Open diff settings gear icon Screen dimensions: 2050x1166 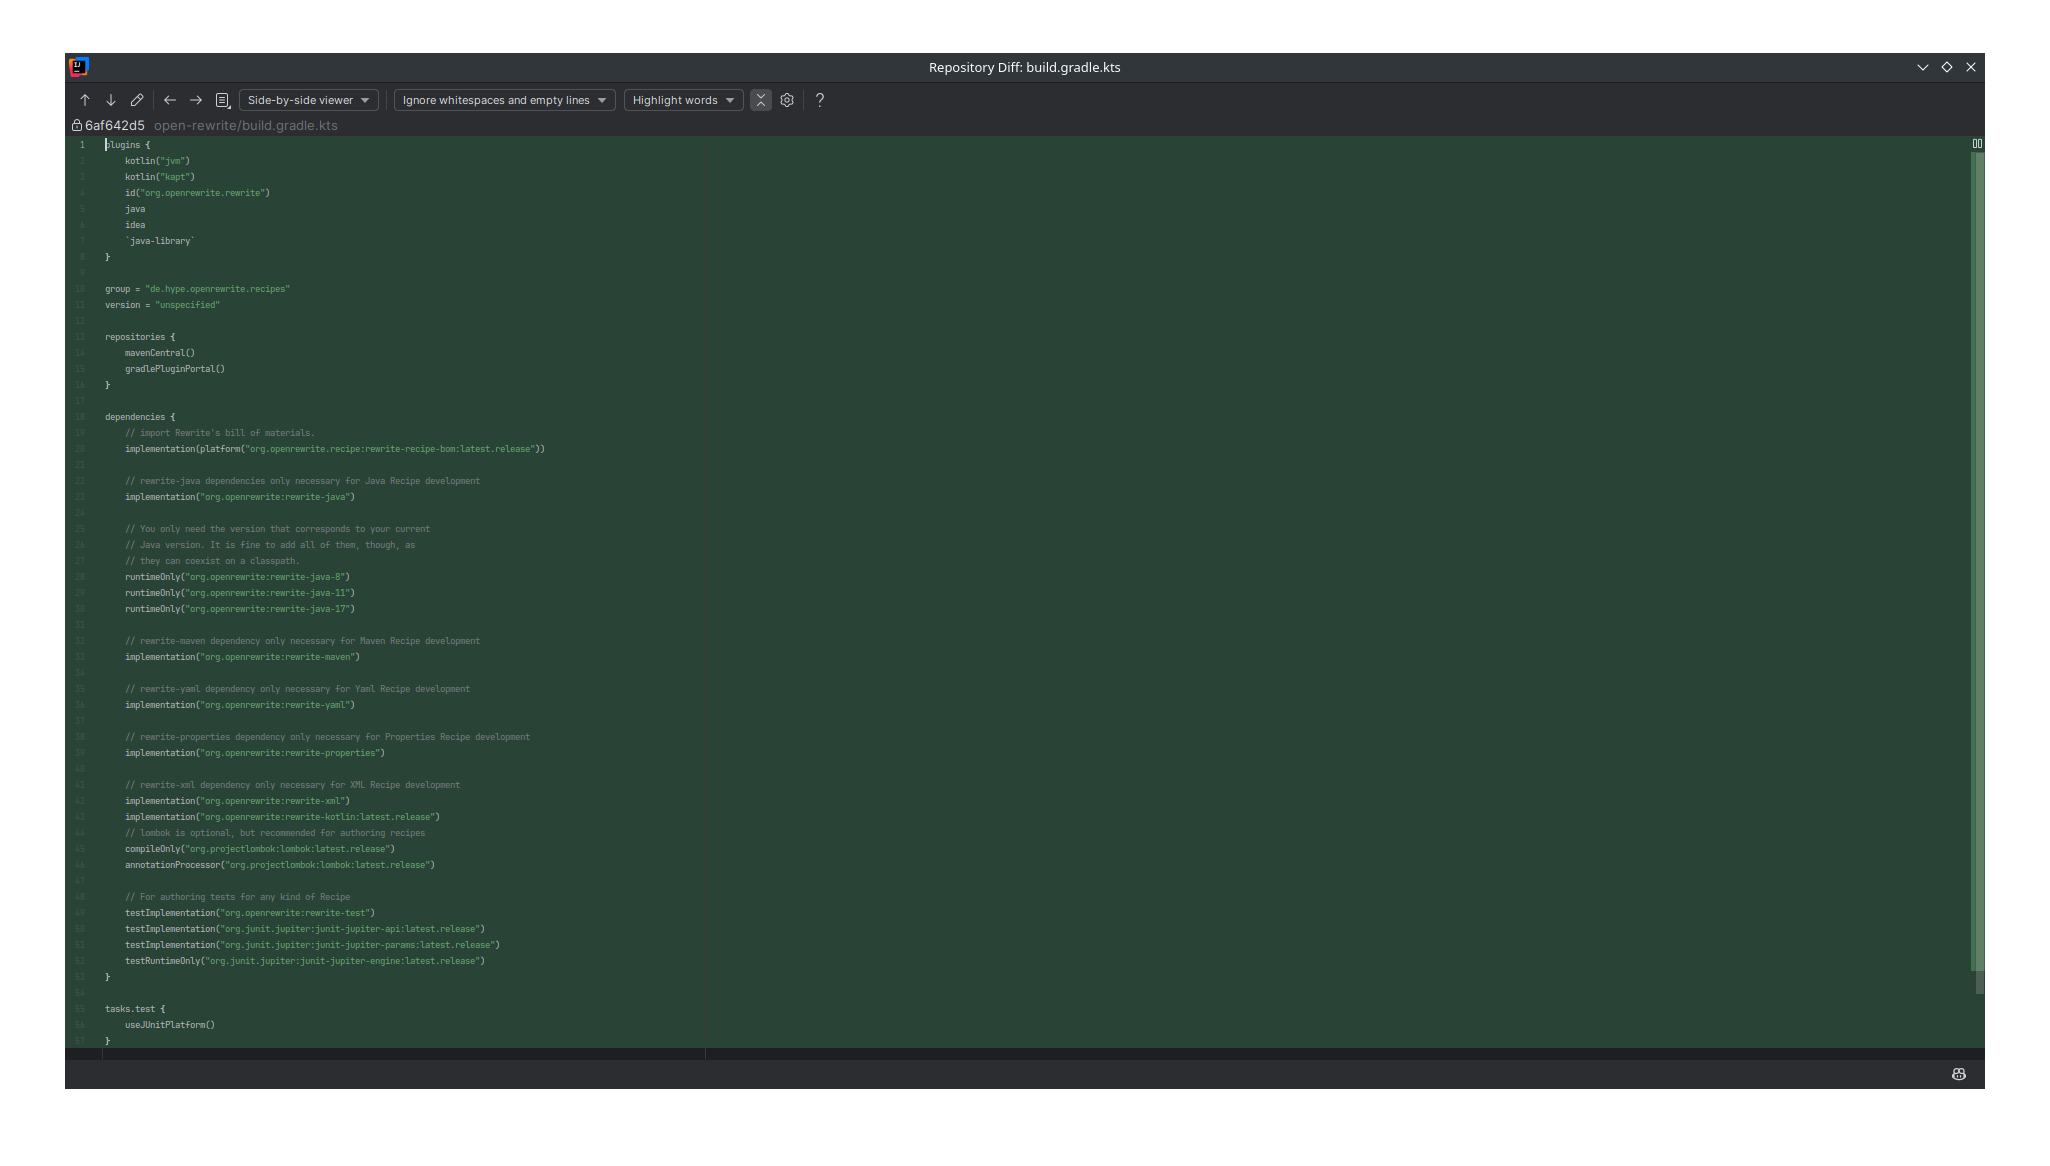click(787, 100)
